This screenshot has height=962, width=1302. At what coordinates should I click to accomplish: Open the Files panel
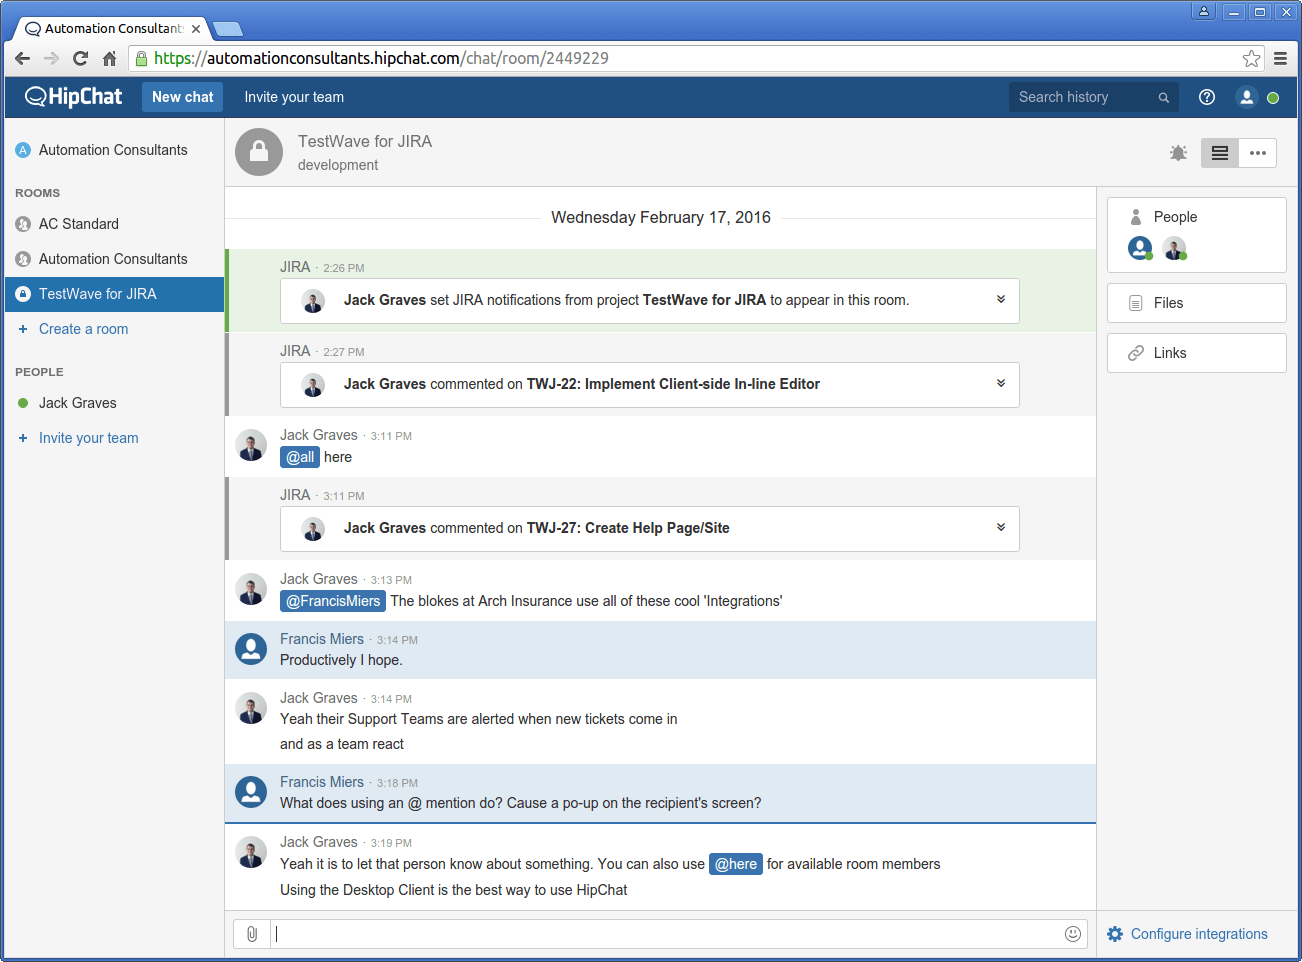pyautogui.click(x=1196, y=303)
